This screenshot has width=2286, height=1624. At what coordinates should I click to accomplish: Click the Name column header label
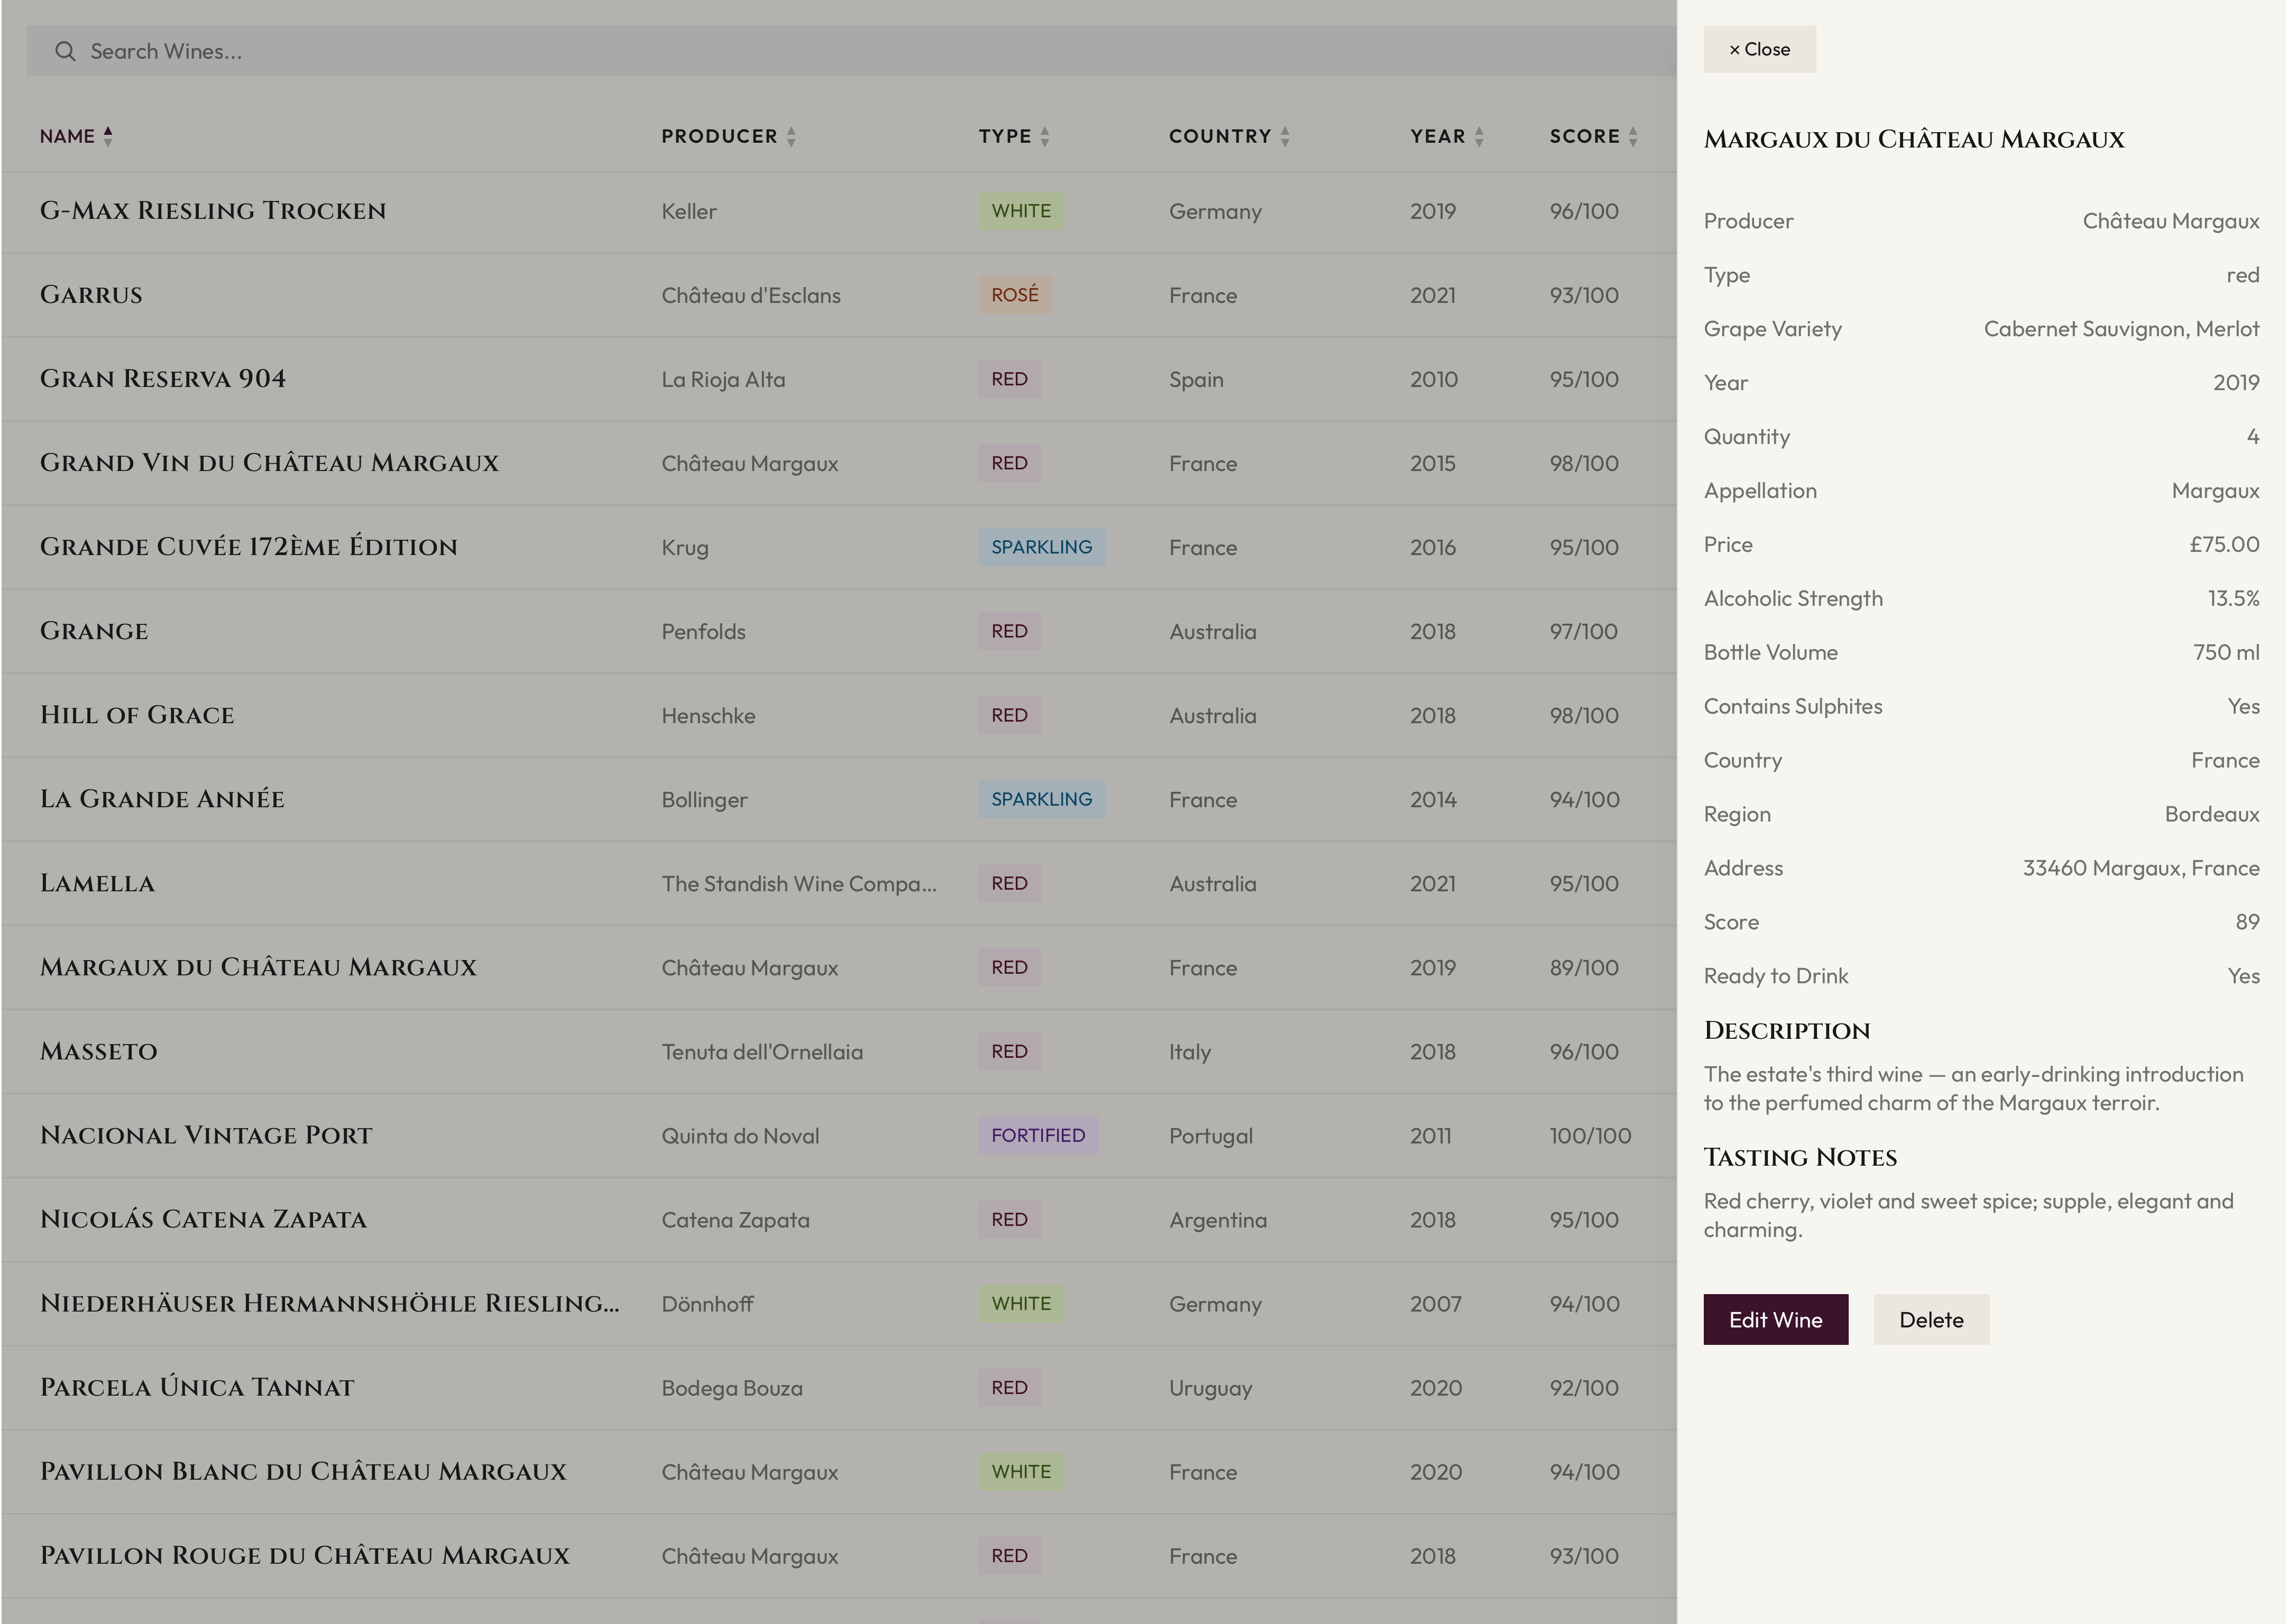click(x=67, y=136)
